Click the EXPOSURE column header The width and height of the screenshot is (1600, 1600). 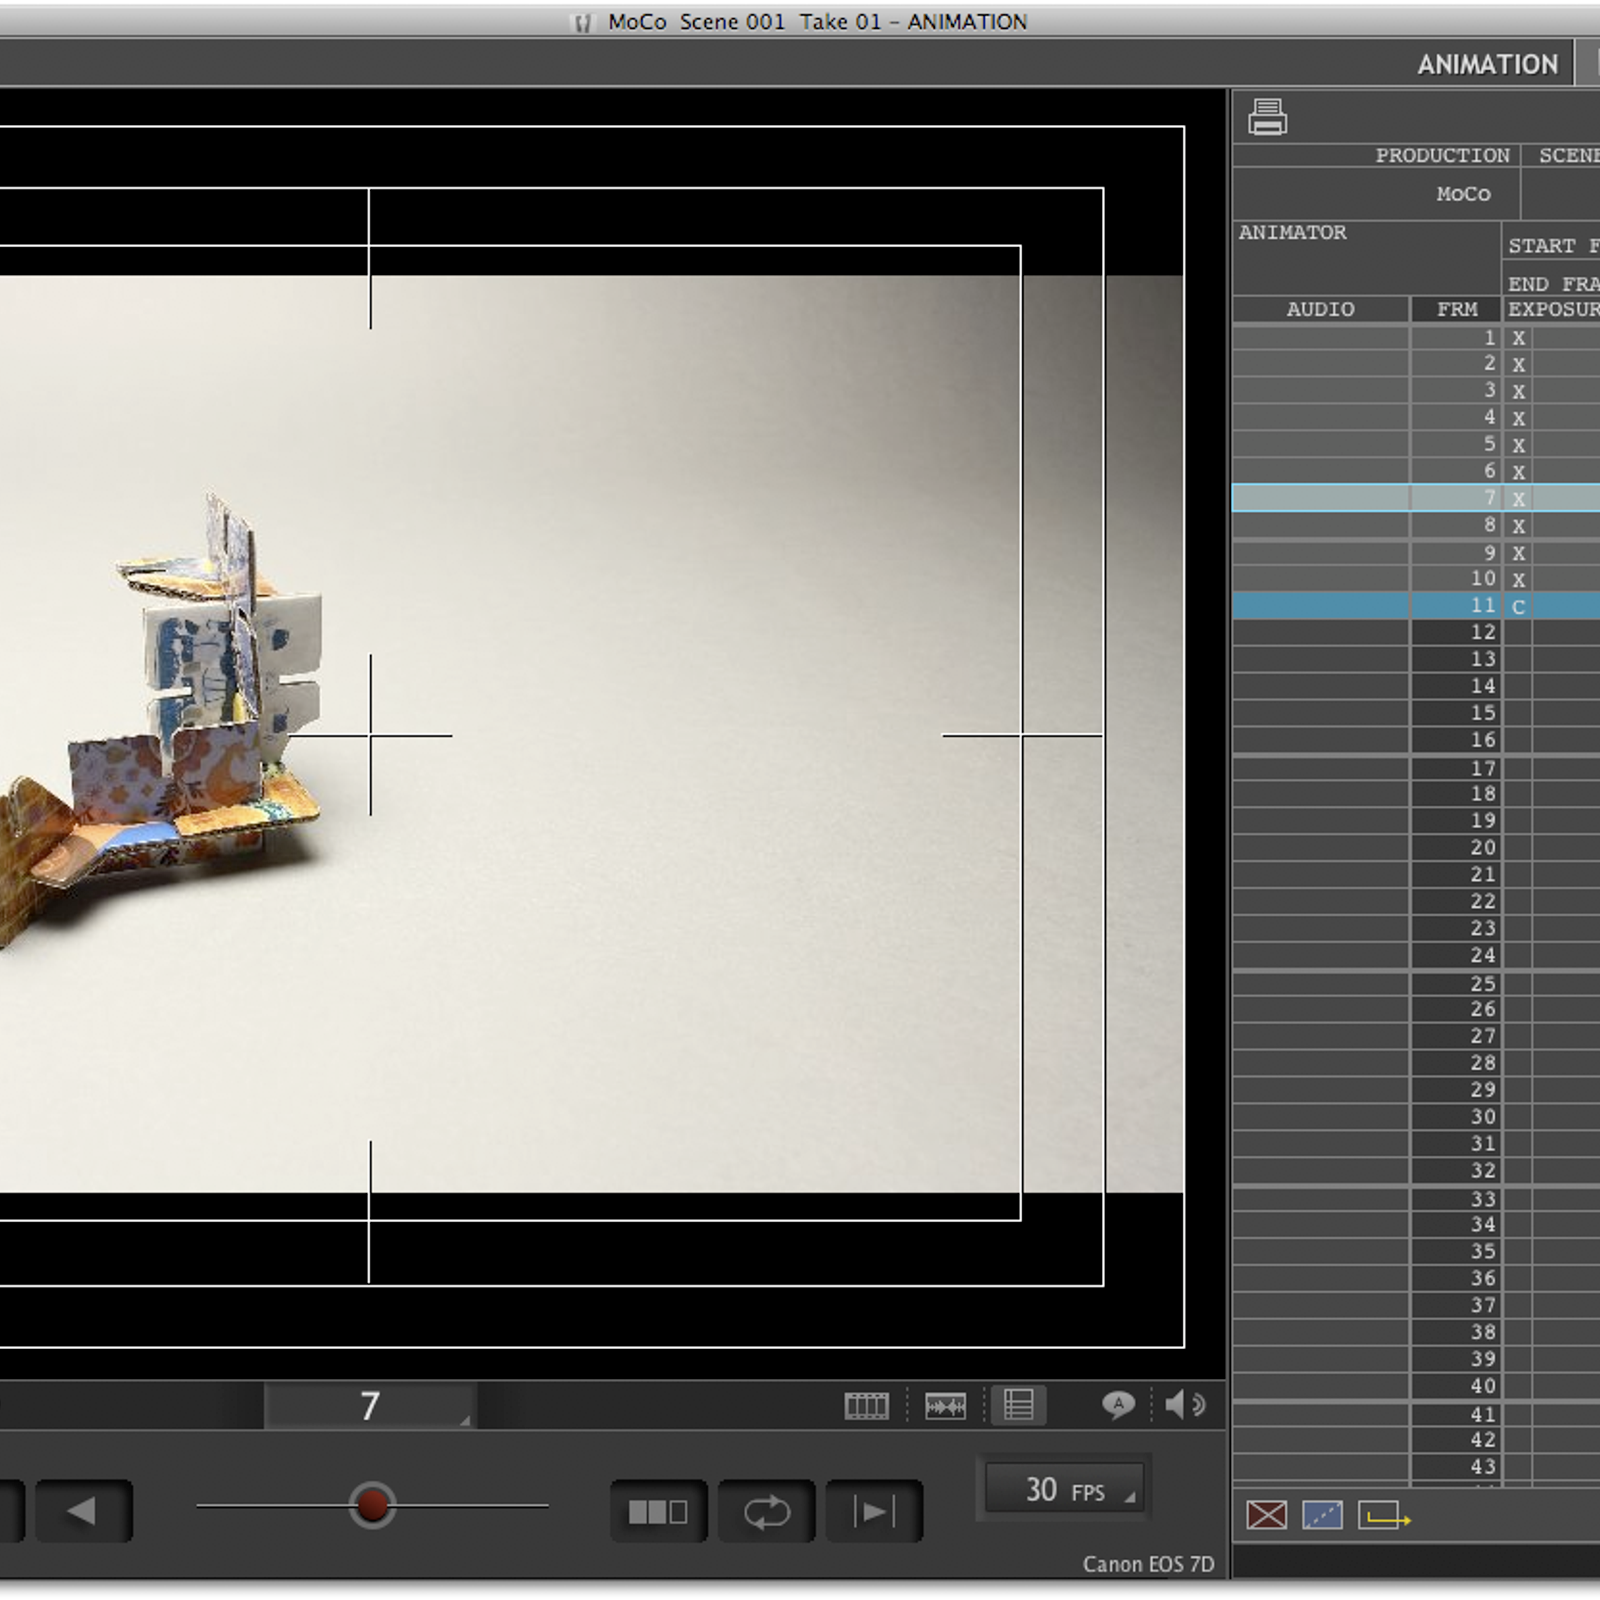[x=1553, y=309]
